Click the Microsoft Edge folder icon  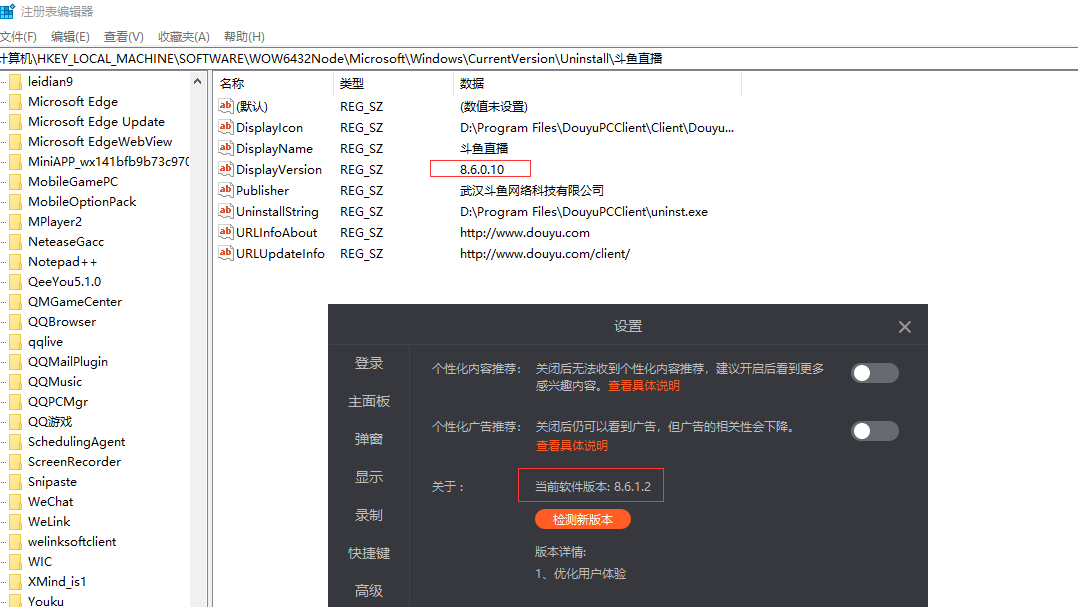coord(15,102)
